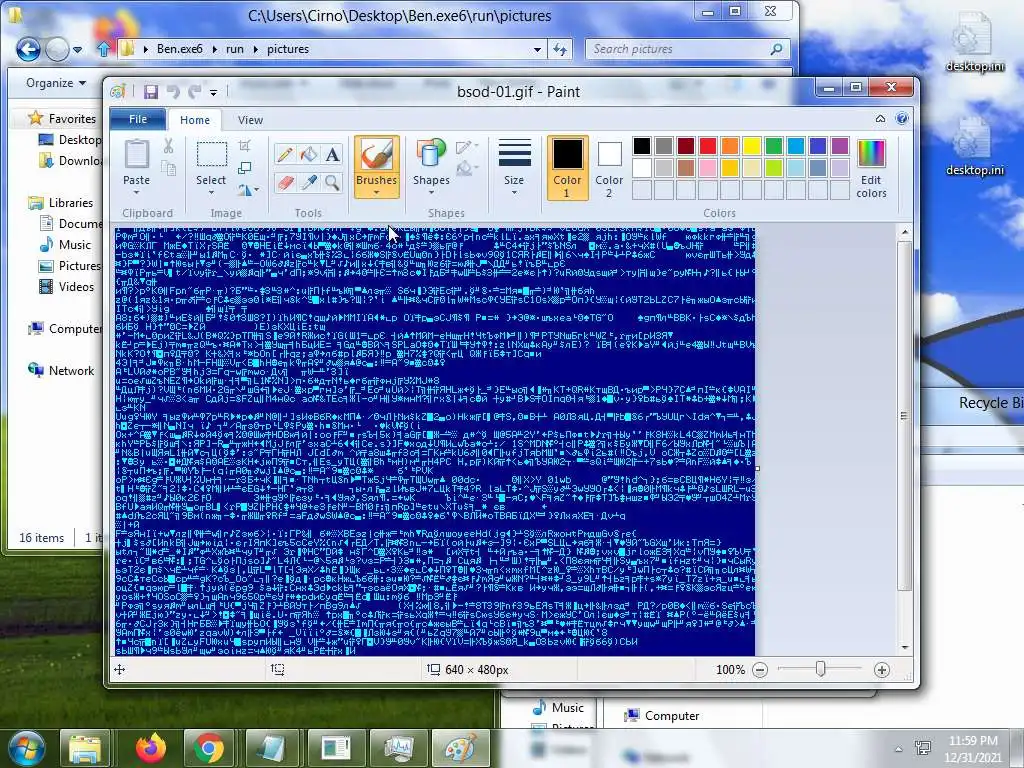Screen dimensions: 1024x768
Task: Pick the red color swatch
Action: tap(708, 146)
